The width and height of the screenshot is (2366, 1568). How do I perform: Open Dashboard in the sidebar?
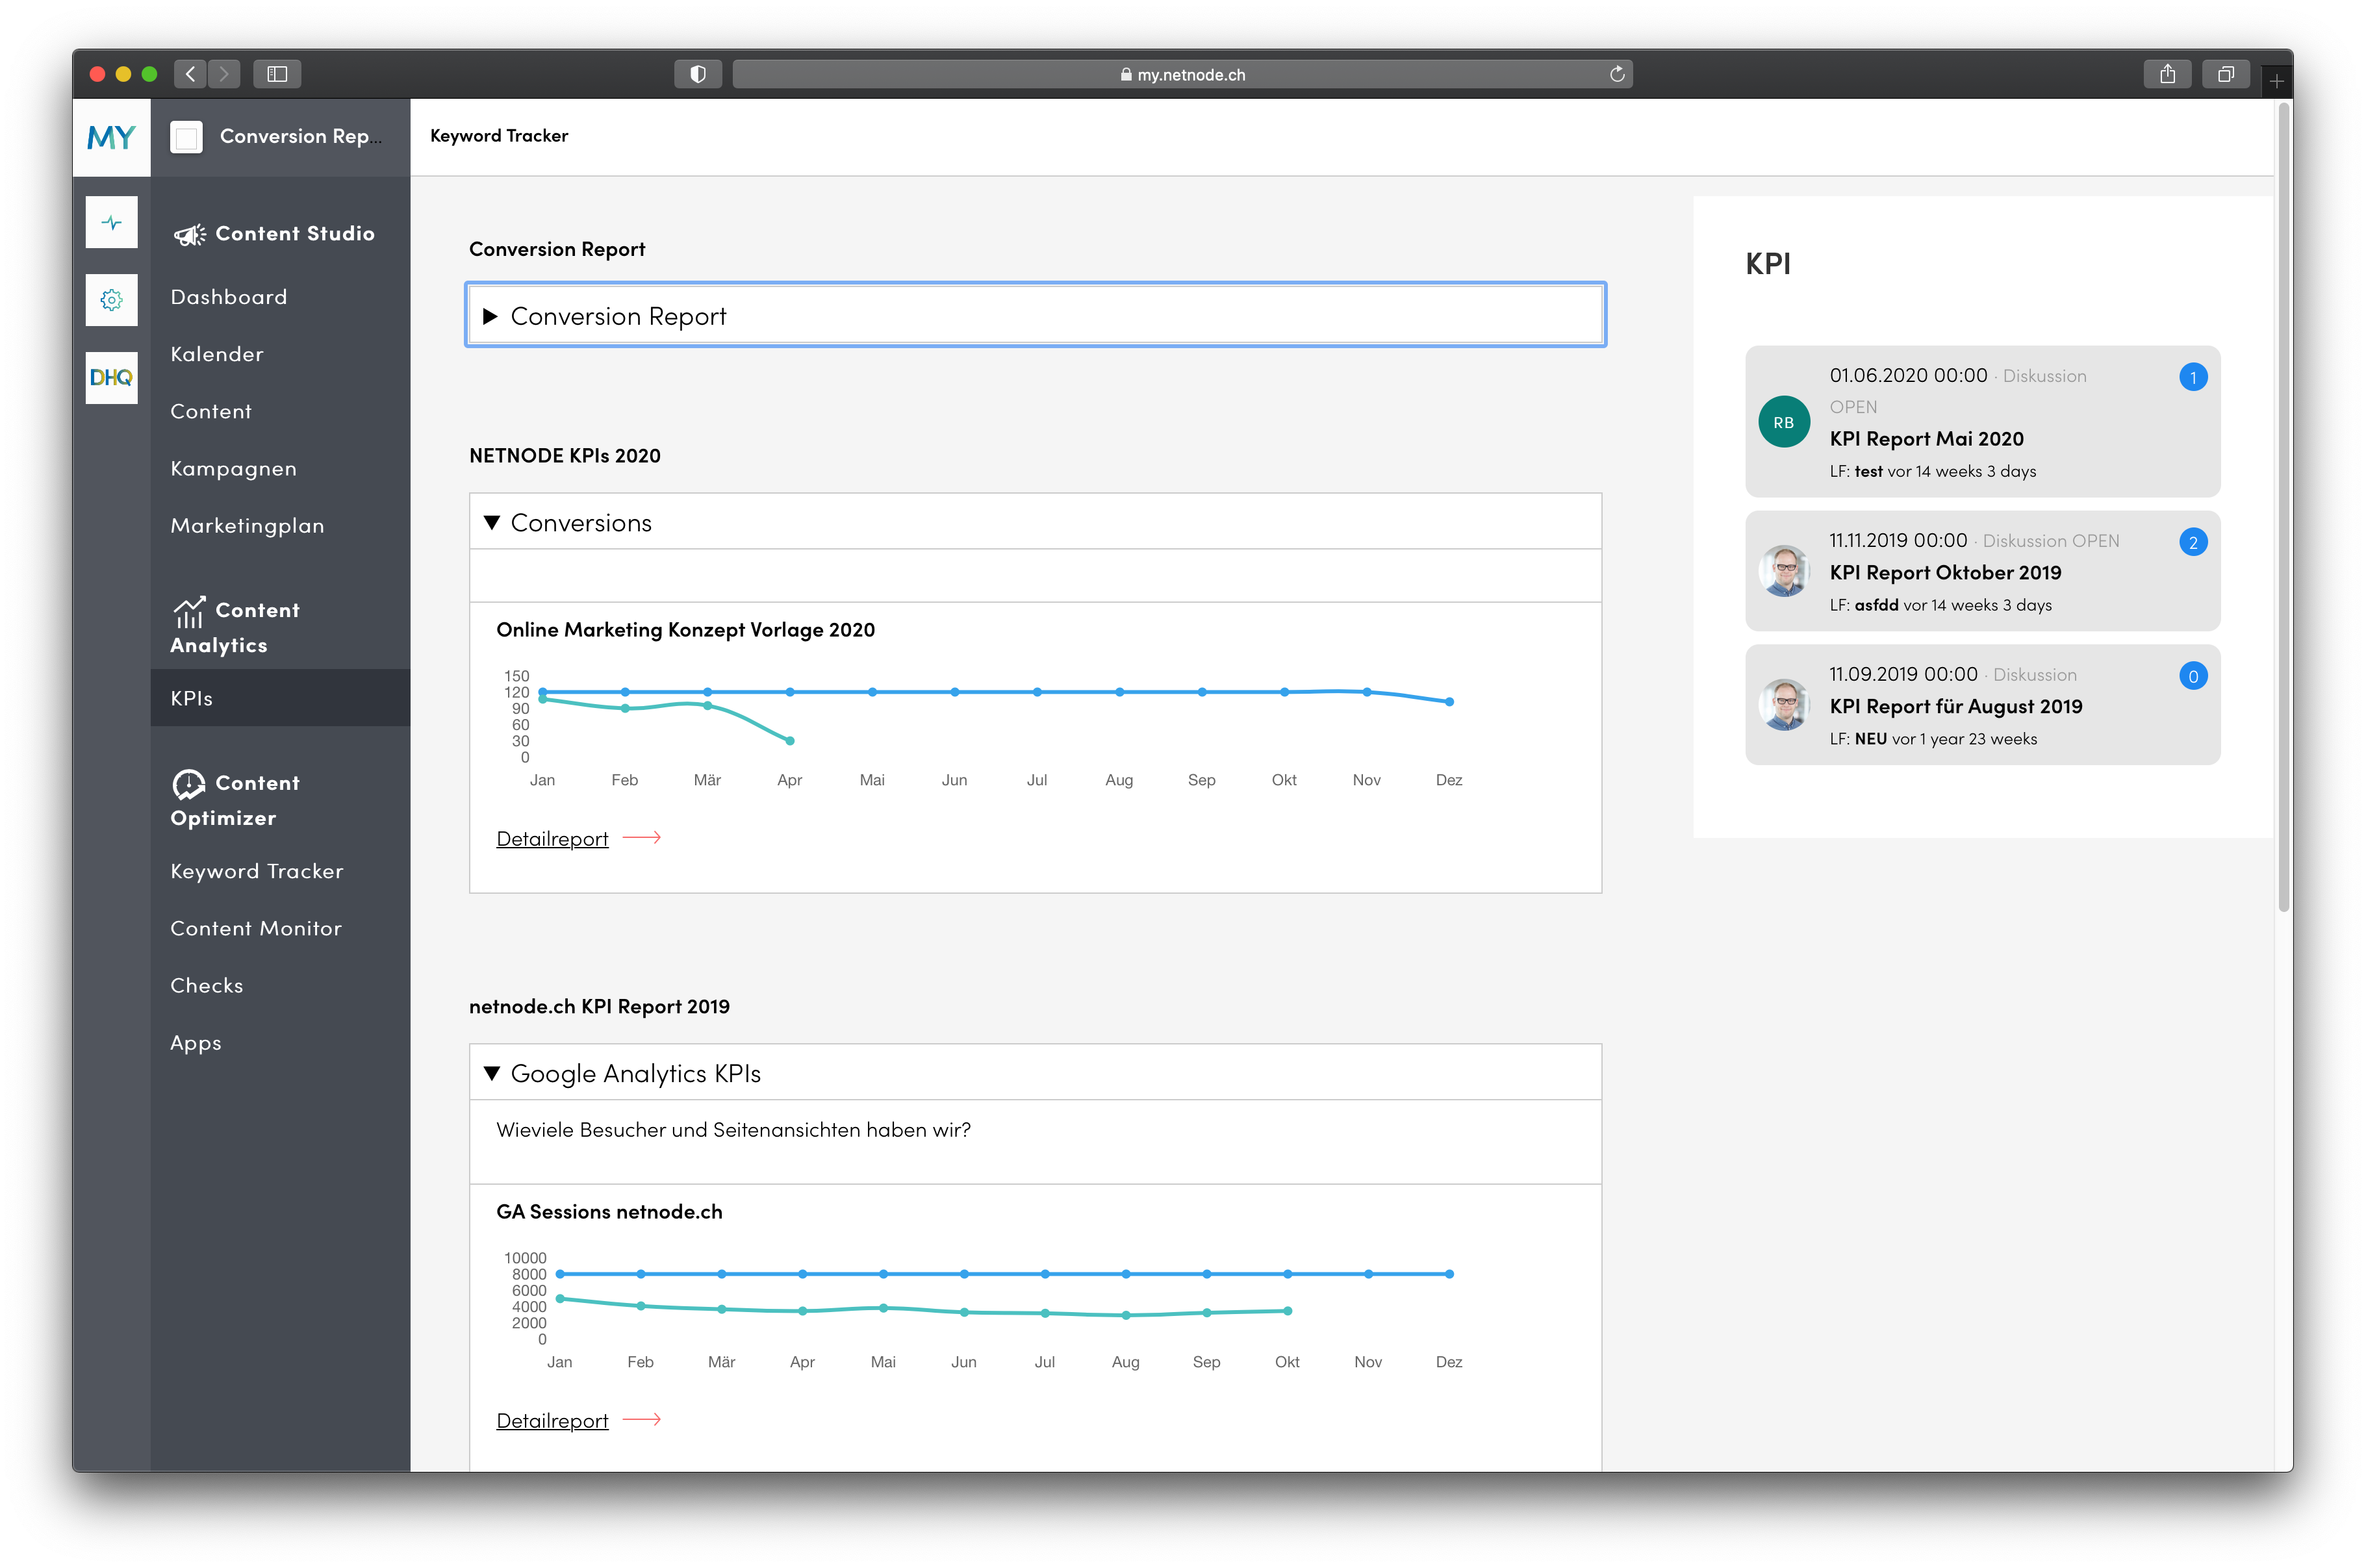click(x=229, y=297)
